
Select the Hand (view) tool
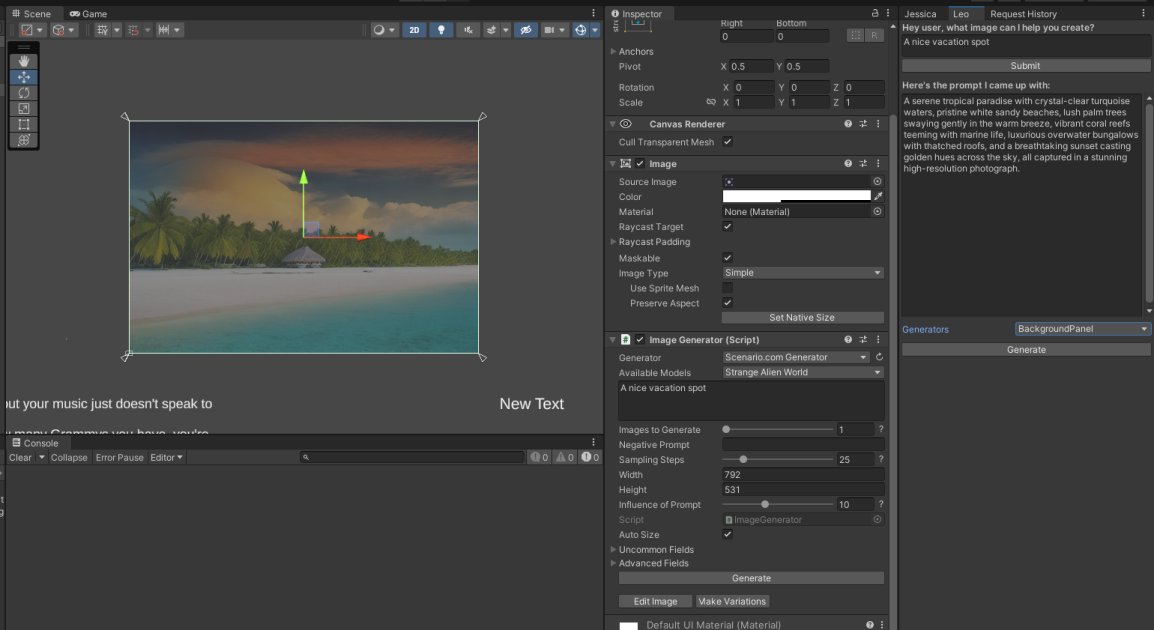tap(24, 61)
